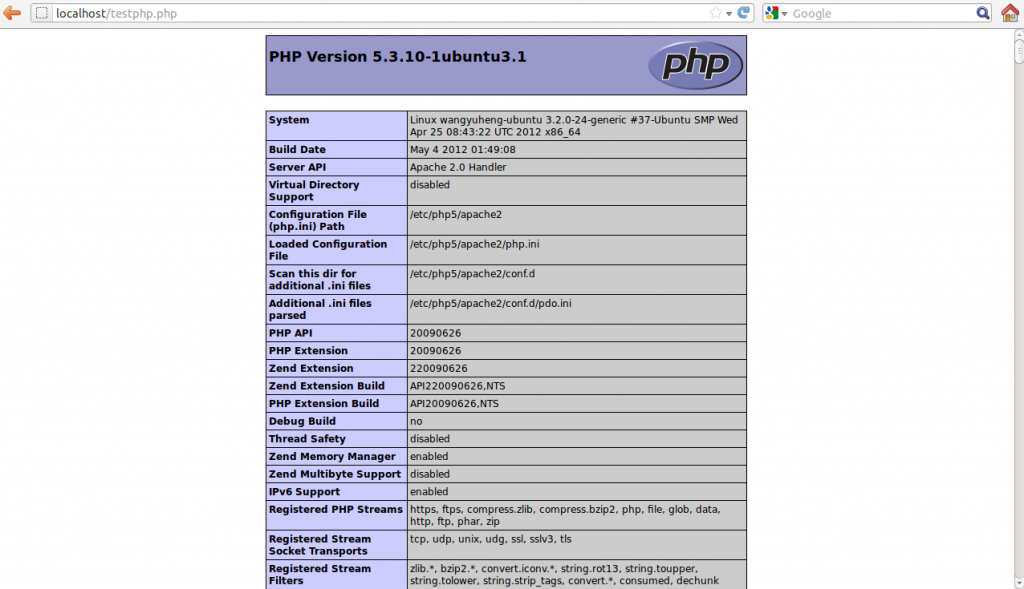The width and height of the screenshot is (1024, 589).
Task: Click the "API220090626,NTS" value
Action: click(457, 386)
